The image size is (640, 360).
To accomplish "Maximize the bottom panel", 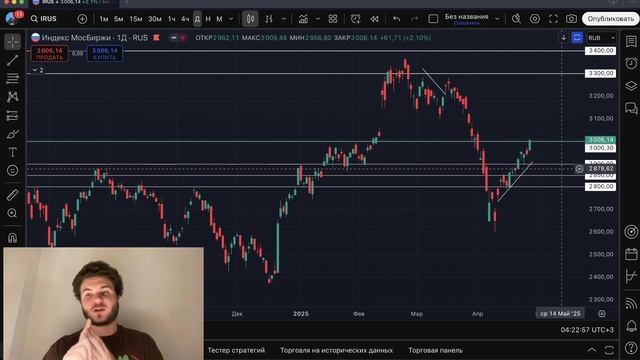I will point(609,350).
